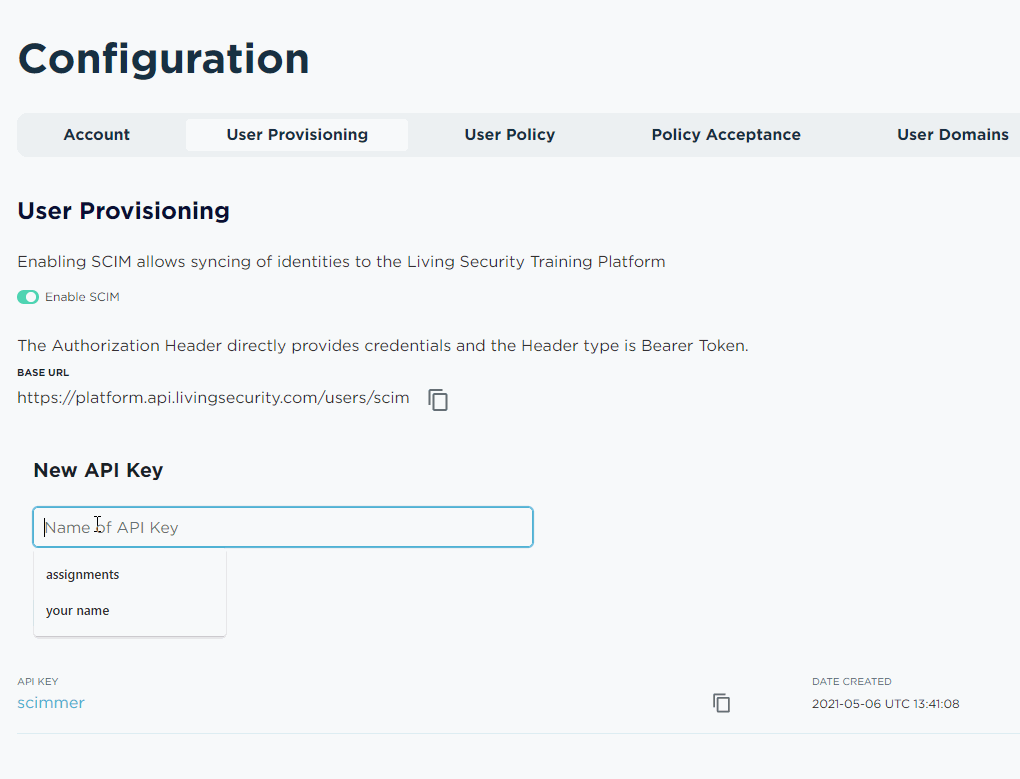Click the platform.api.livingsecurity.com base URL text

[x=213, y=398]
